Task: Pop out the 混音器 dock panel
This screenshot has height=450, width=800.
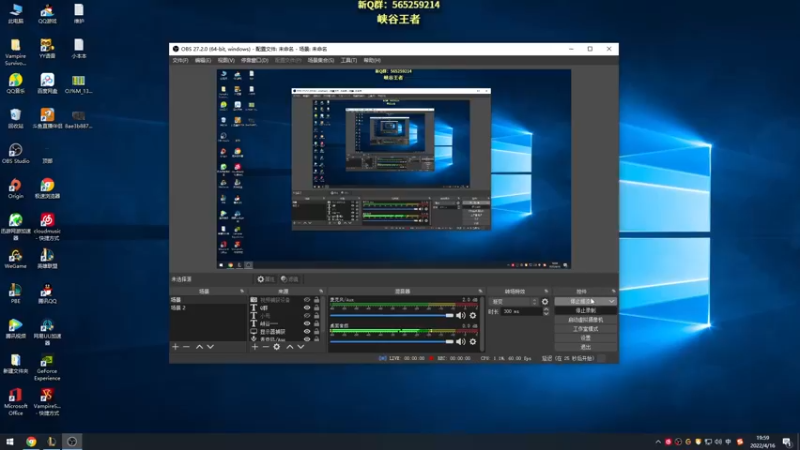Action: (480, 291)
